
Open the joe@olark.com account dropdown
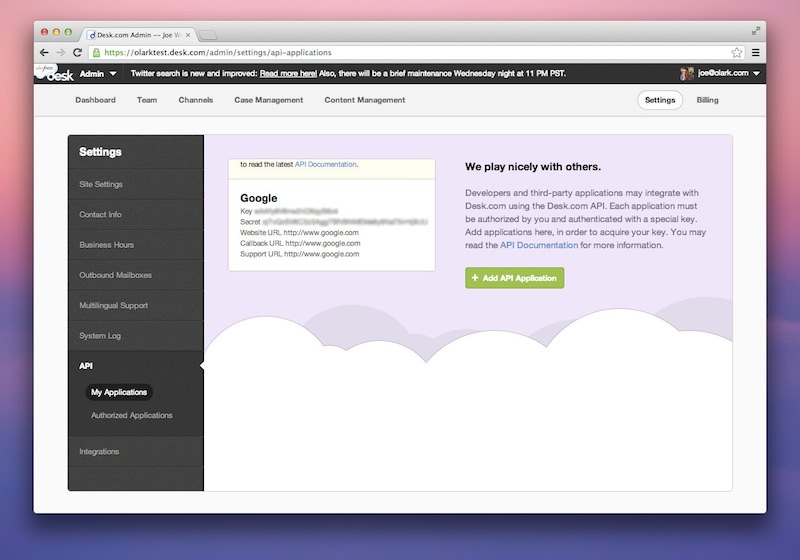click(x=729, y=73)
